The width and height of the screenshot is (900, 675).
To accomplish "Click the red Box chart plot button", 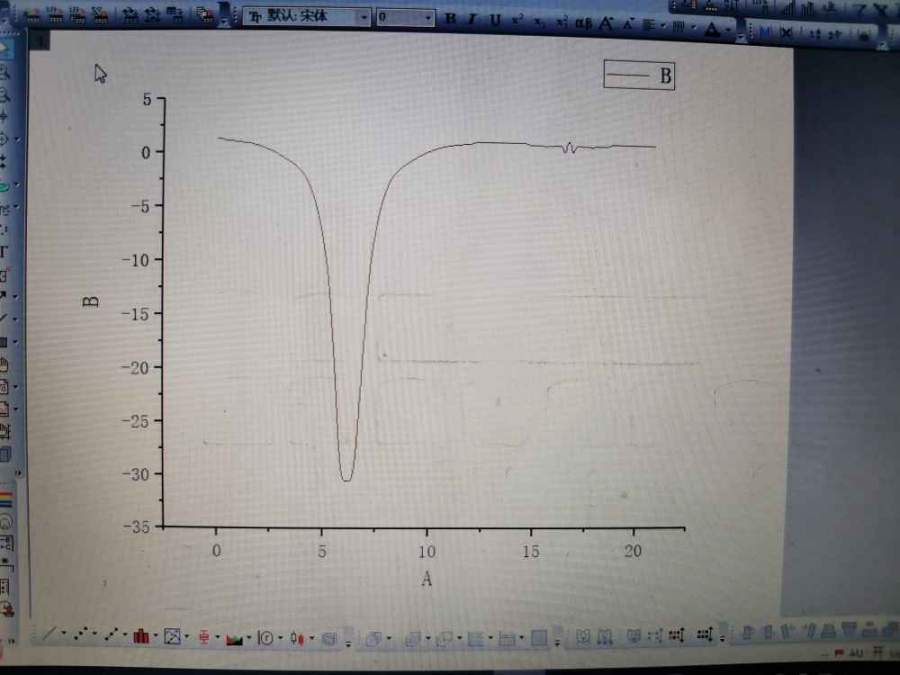I will 204,637.
